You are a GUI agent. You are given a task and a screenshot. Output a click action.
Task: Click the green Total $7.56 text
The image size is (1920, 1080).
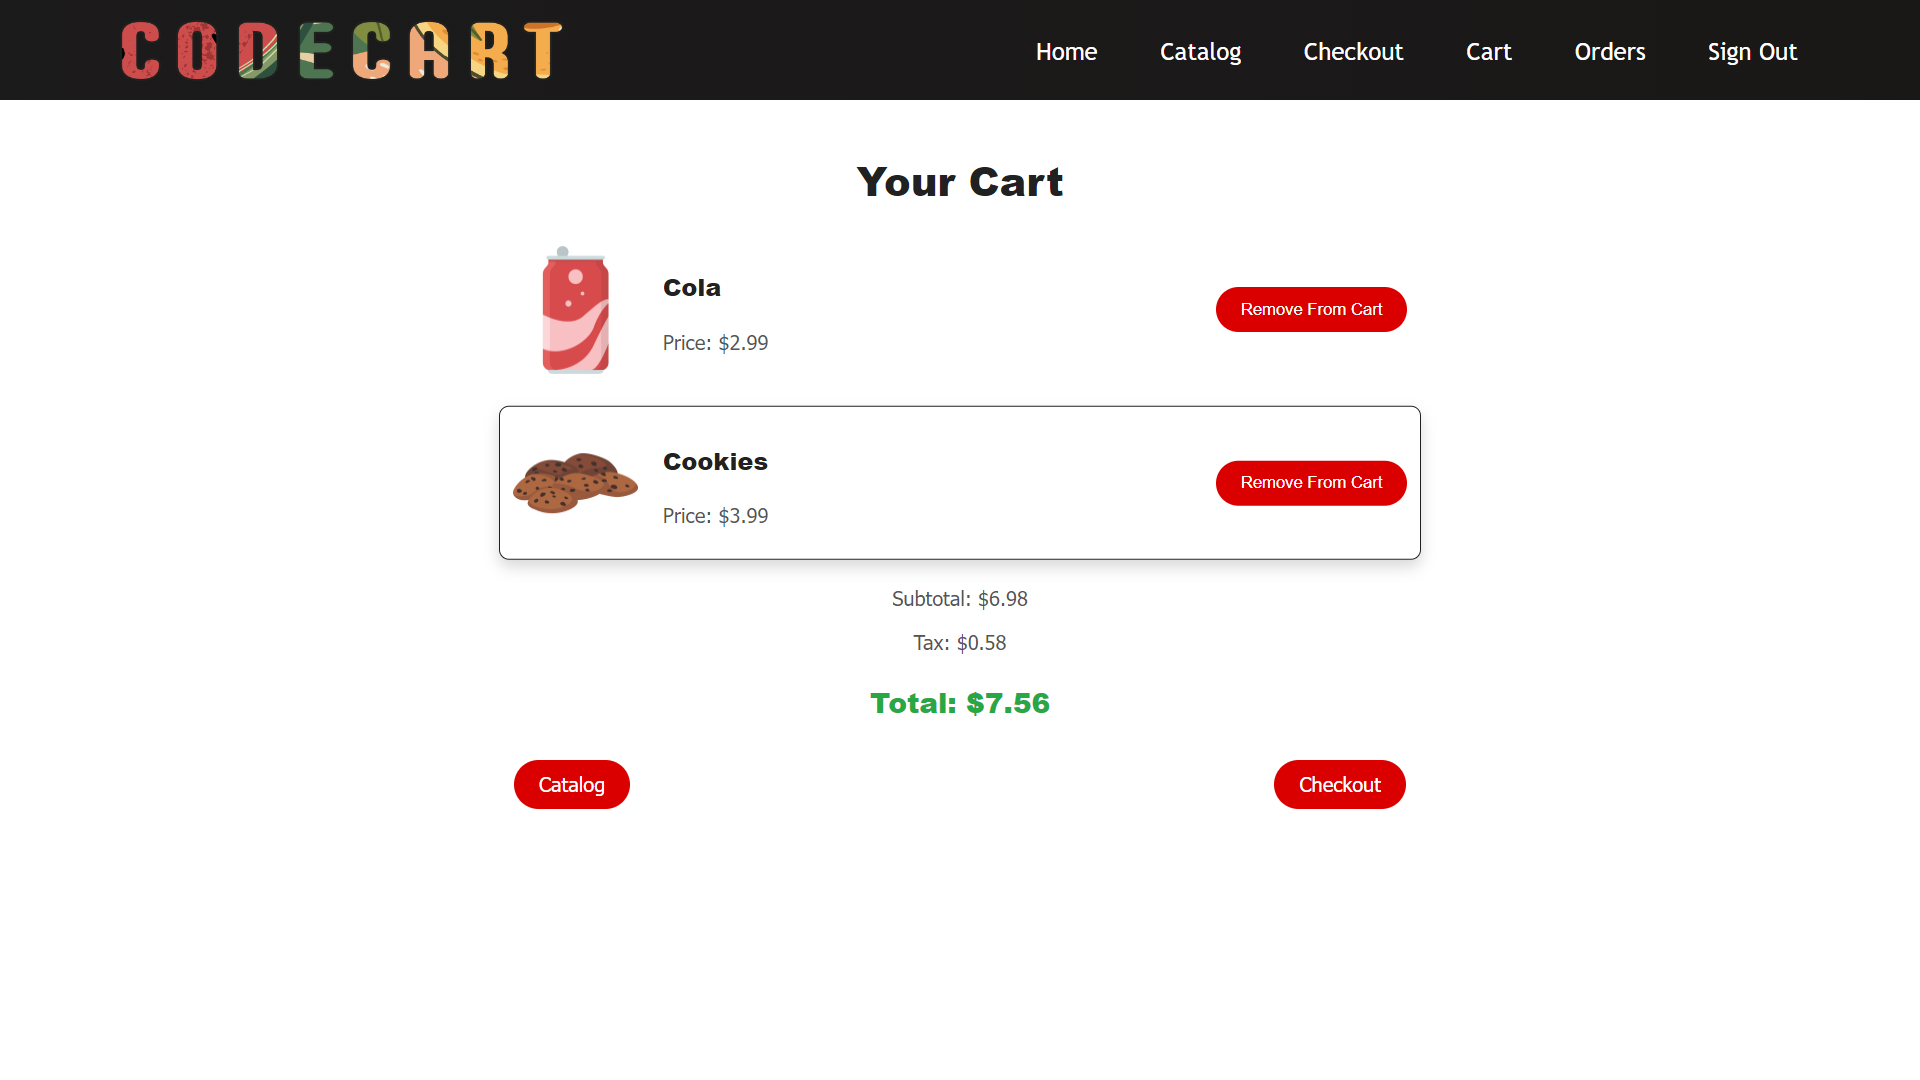tap(960, 704)
